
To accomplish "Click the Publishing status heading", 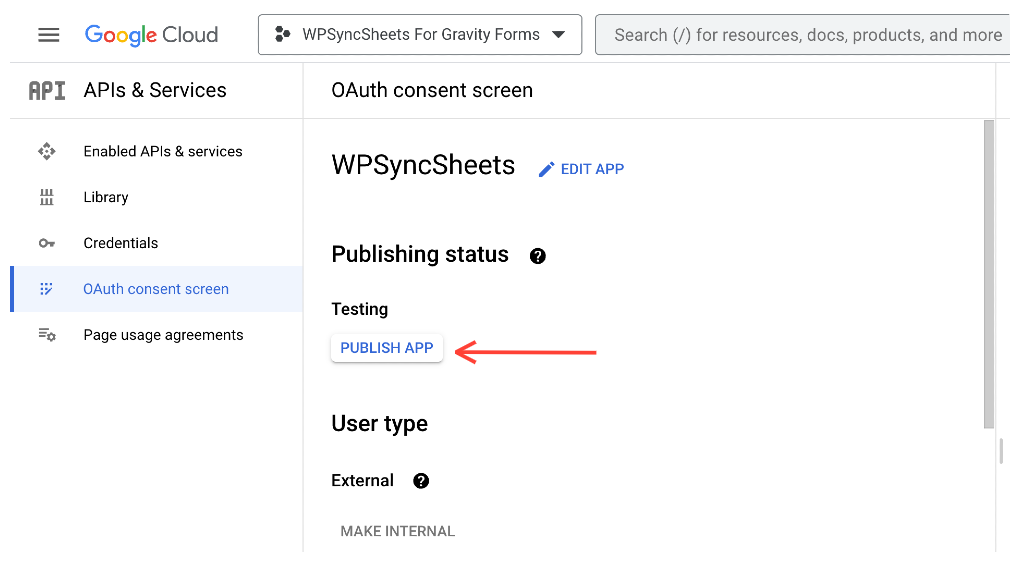I will [420, 254].
